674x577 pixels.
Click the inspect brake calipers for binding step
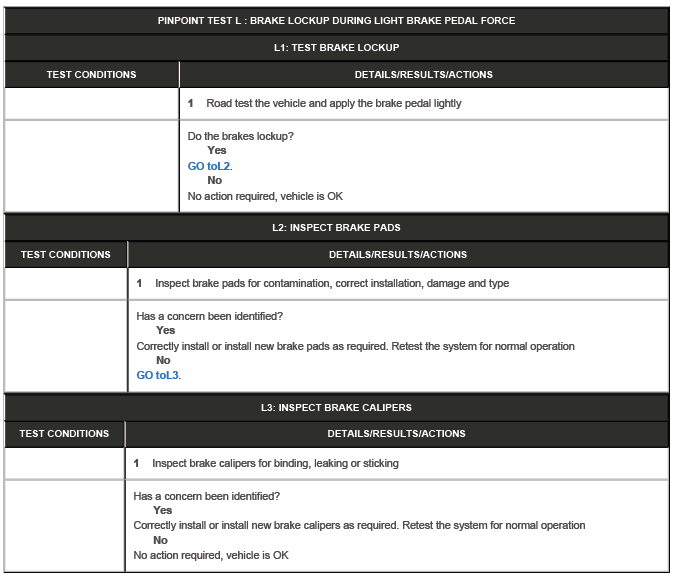click(x=275, y=463)
